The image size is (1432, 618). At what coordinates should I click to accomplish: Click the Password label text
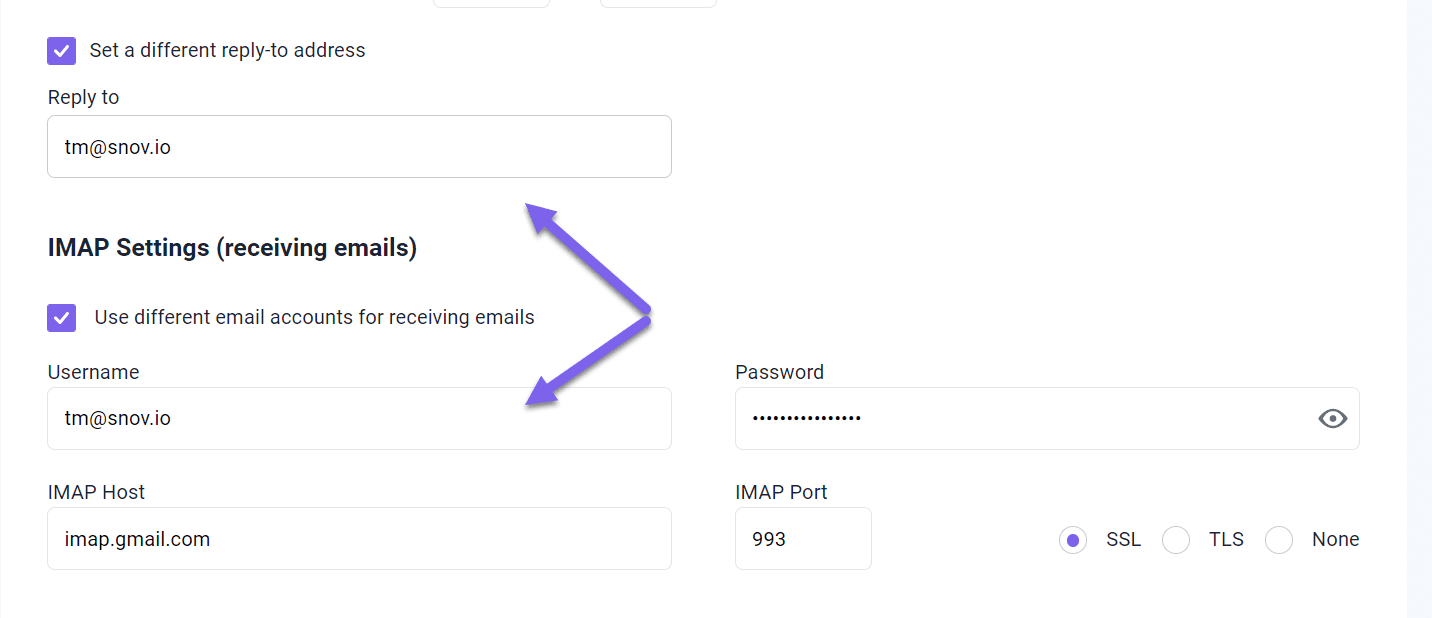780,371
